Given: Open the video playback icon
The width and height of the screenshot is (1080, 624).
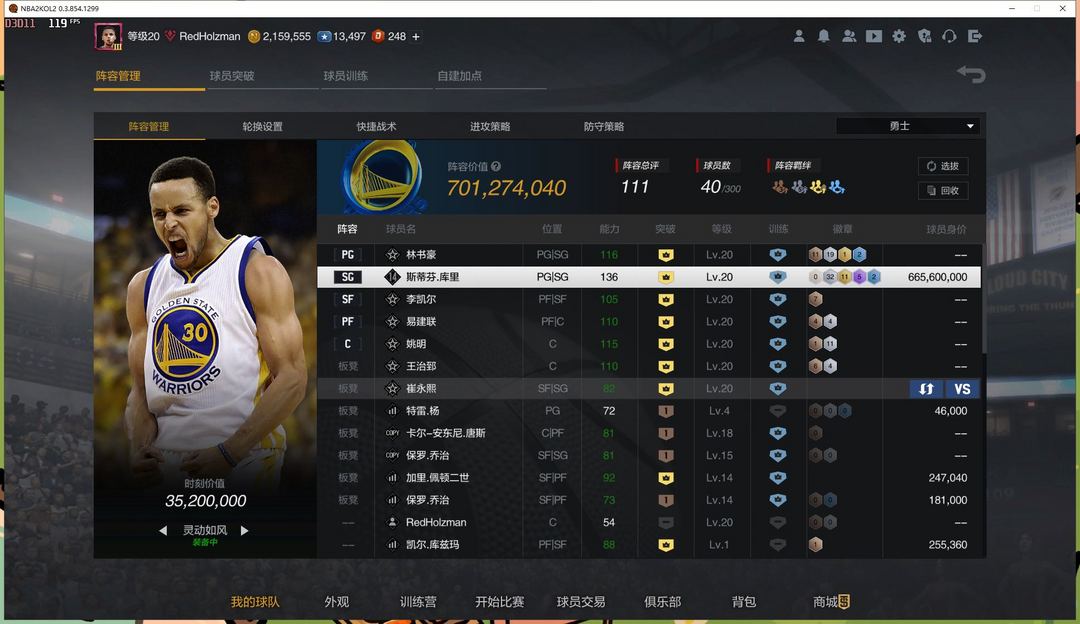Looking at the screenshot, I should [873, 36].
